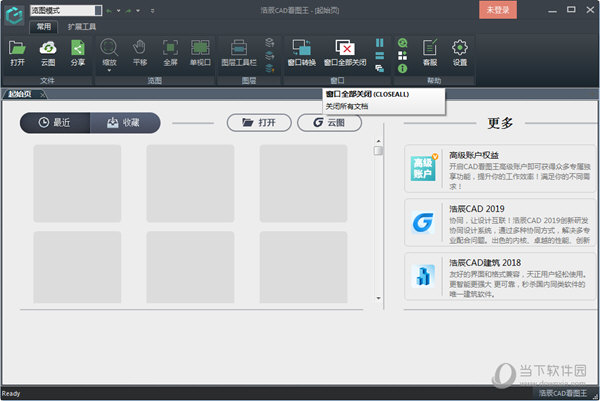This screenshot has width=600, height=401.
Task: Click the 分享 (Share) icon
Action: pyautogui.click(x=77, y=51)
